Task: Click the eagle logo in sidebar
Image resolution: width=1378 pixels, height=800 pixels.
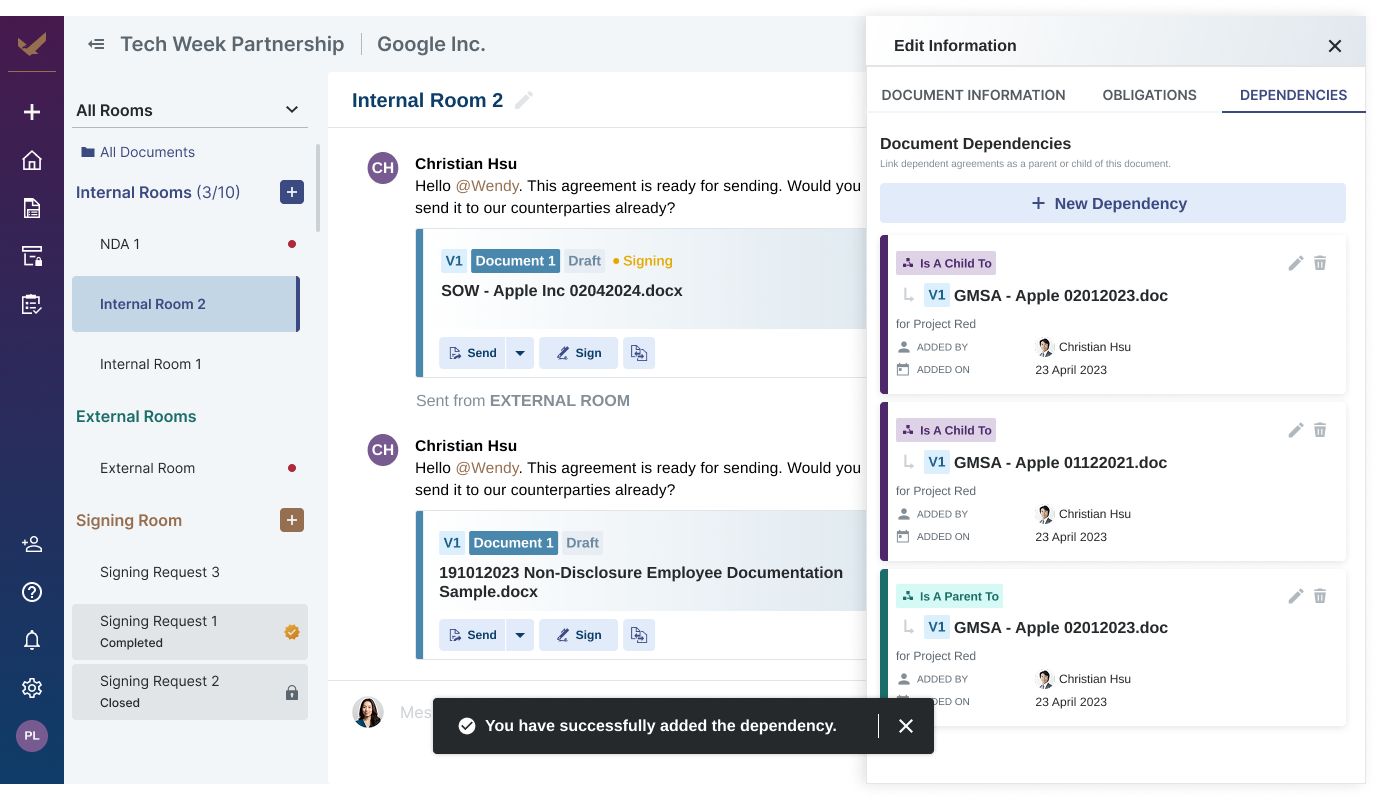Action: (32, 44)
